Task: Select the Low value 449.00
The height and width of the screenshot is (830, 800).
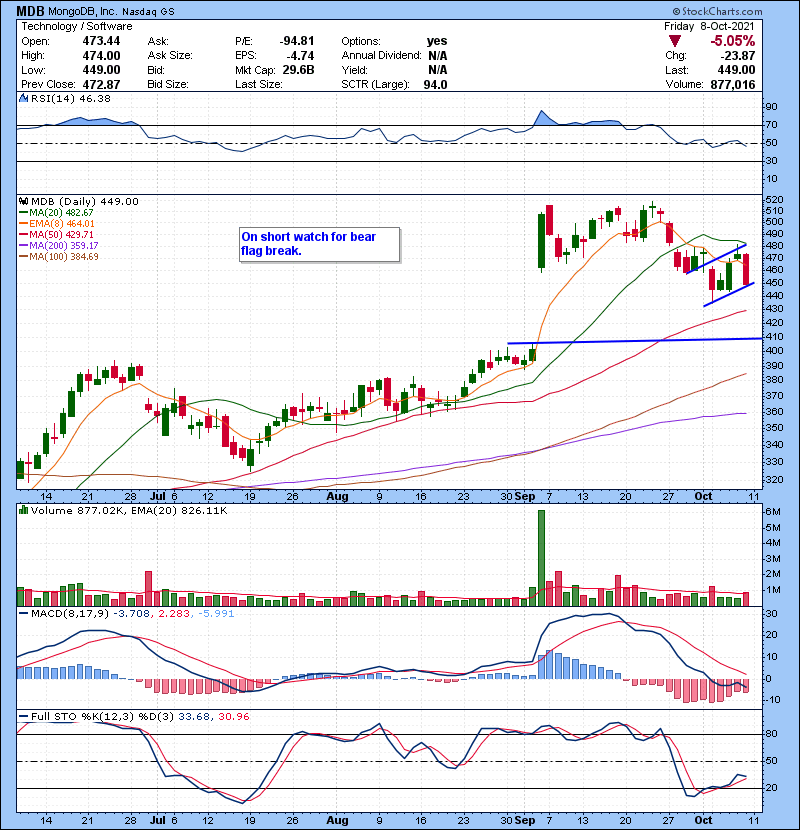Action: (x=101, y=70)
